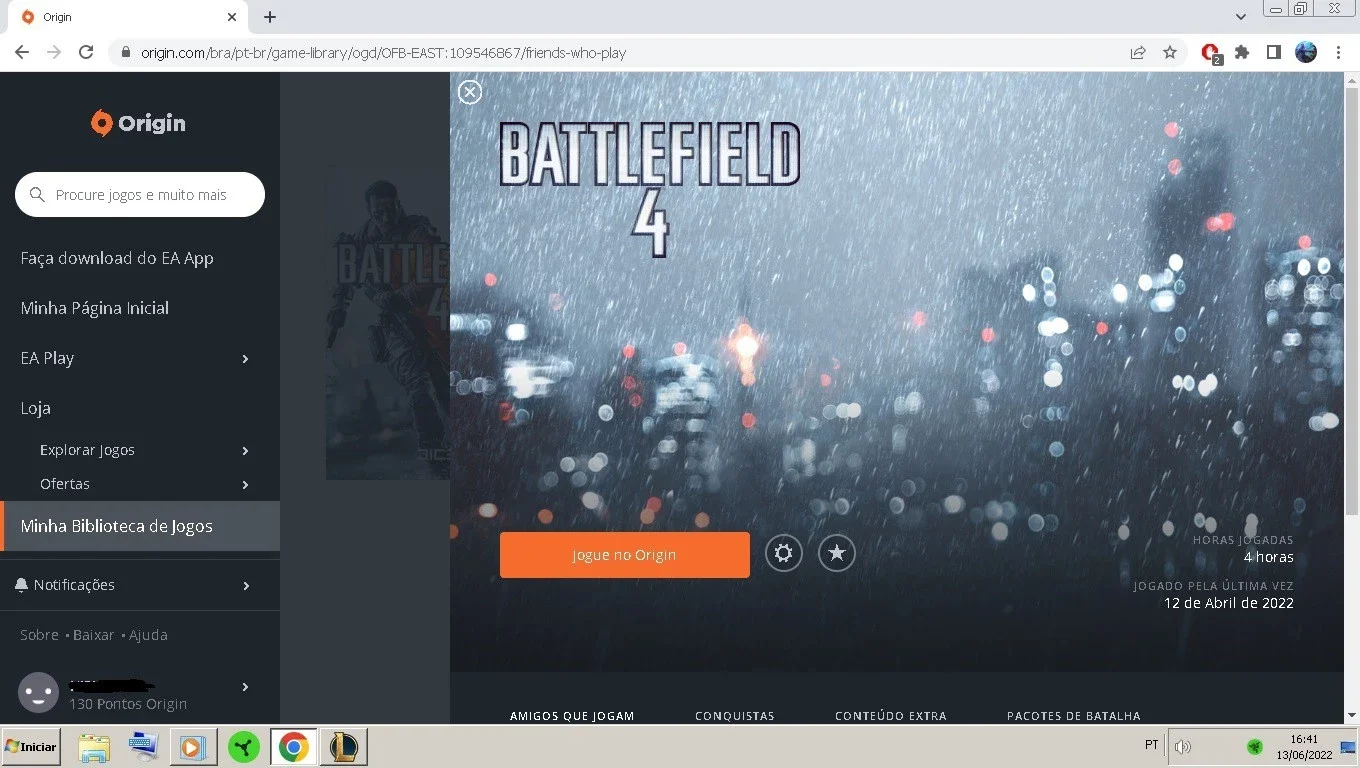1360x768 pixels.
Task: Click the volume speaker tray icon
Action: point(1184,747)
